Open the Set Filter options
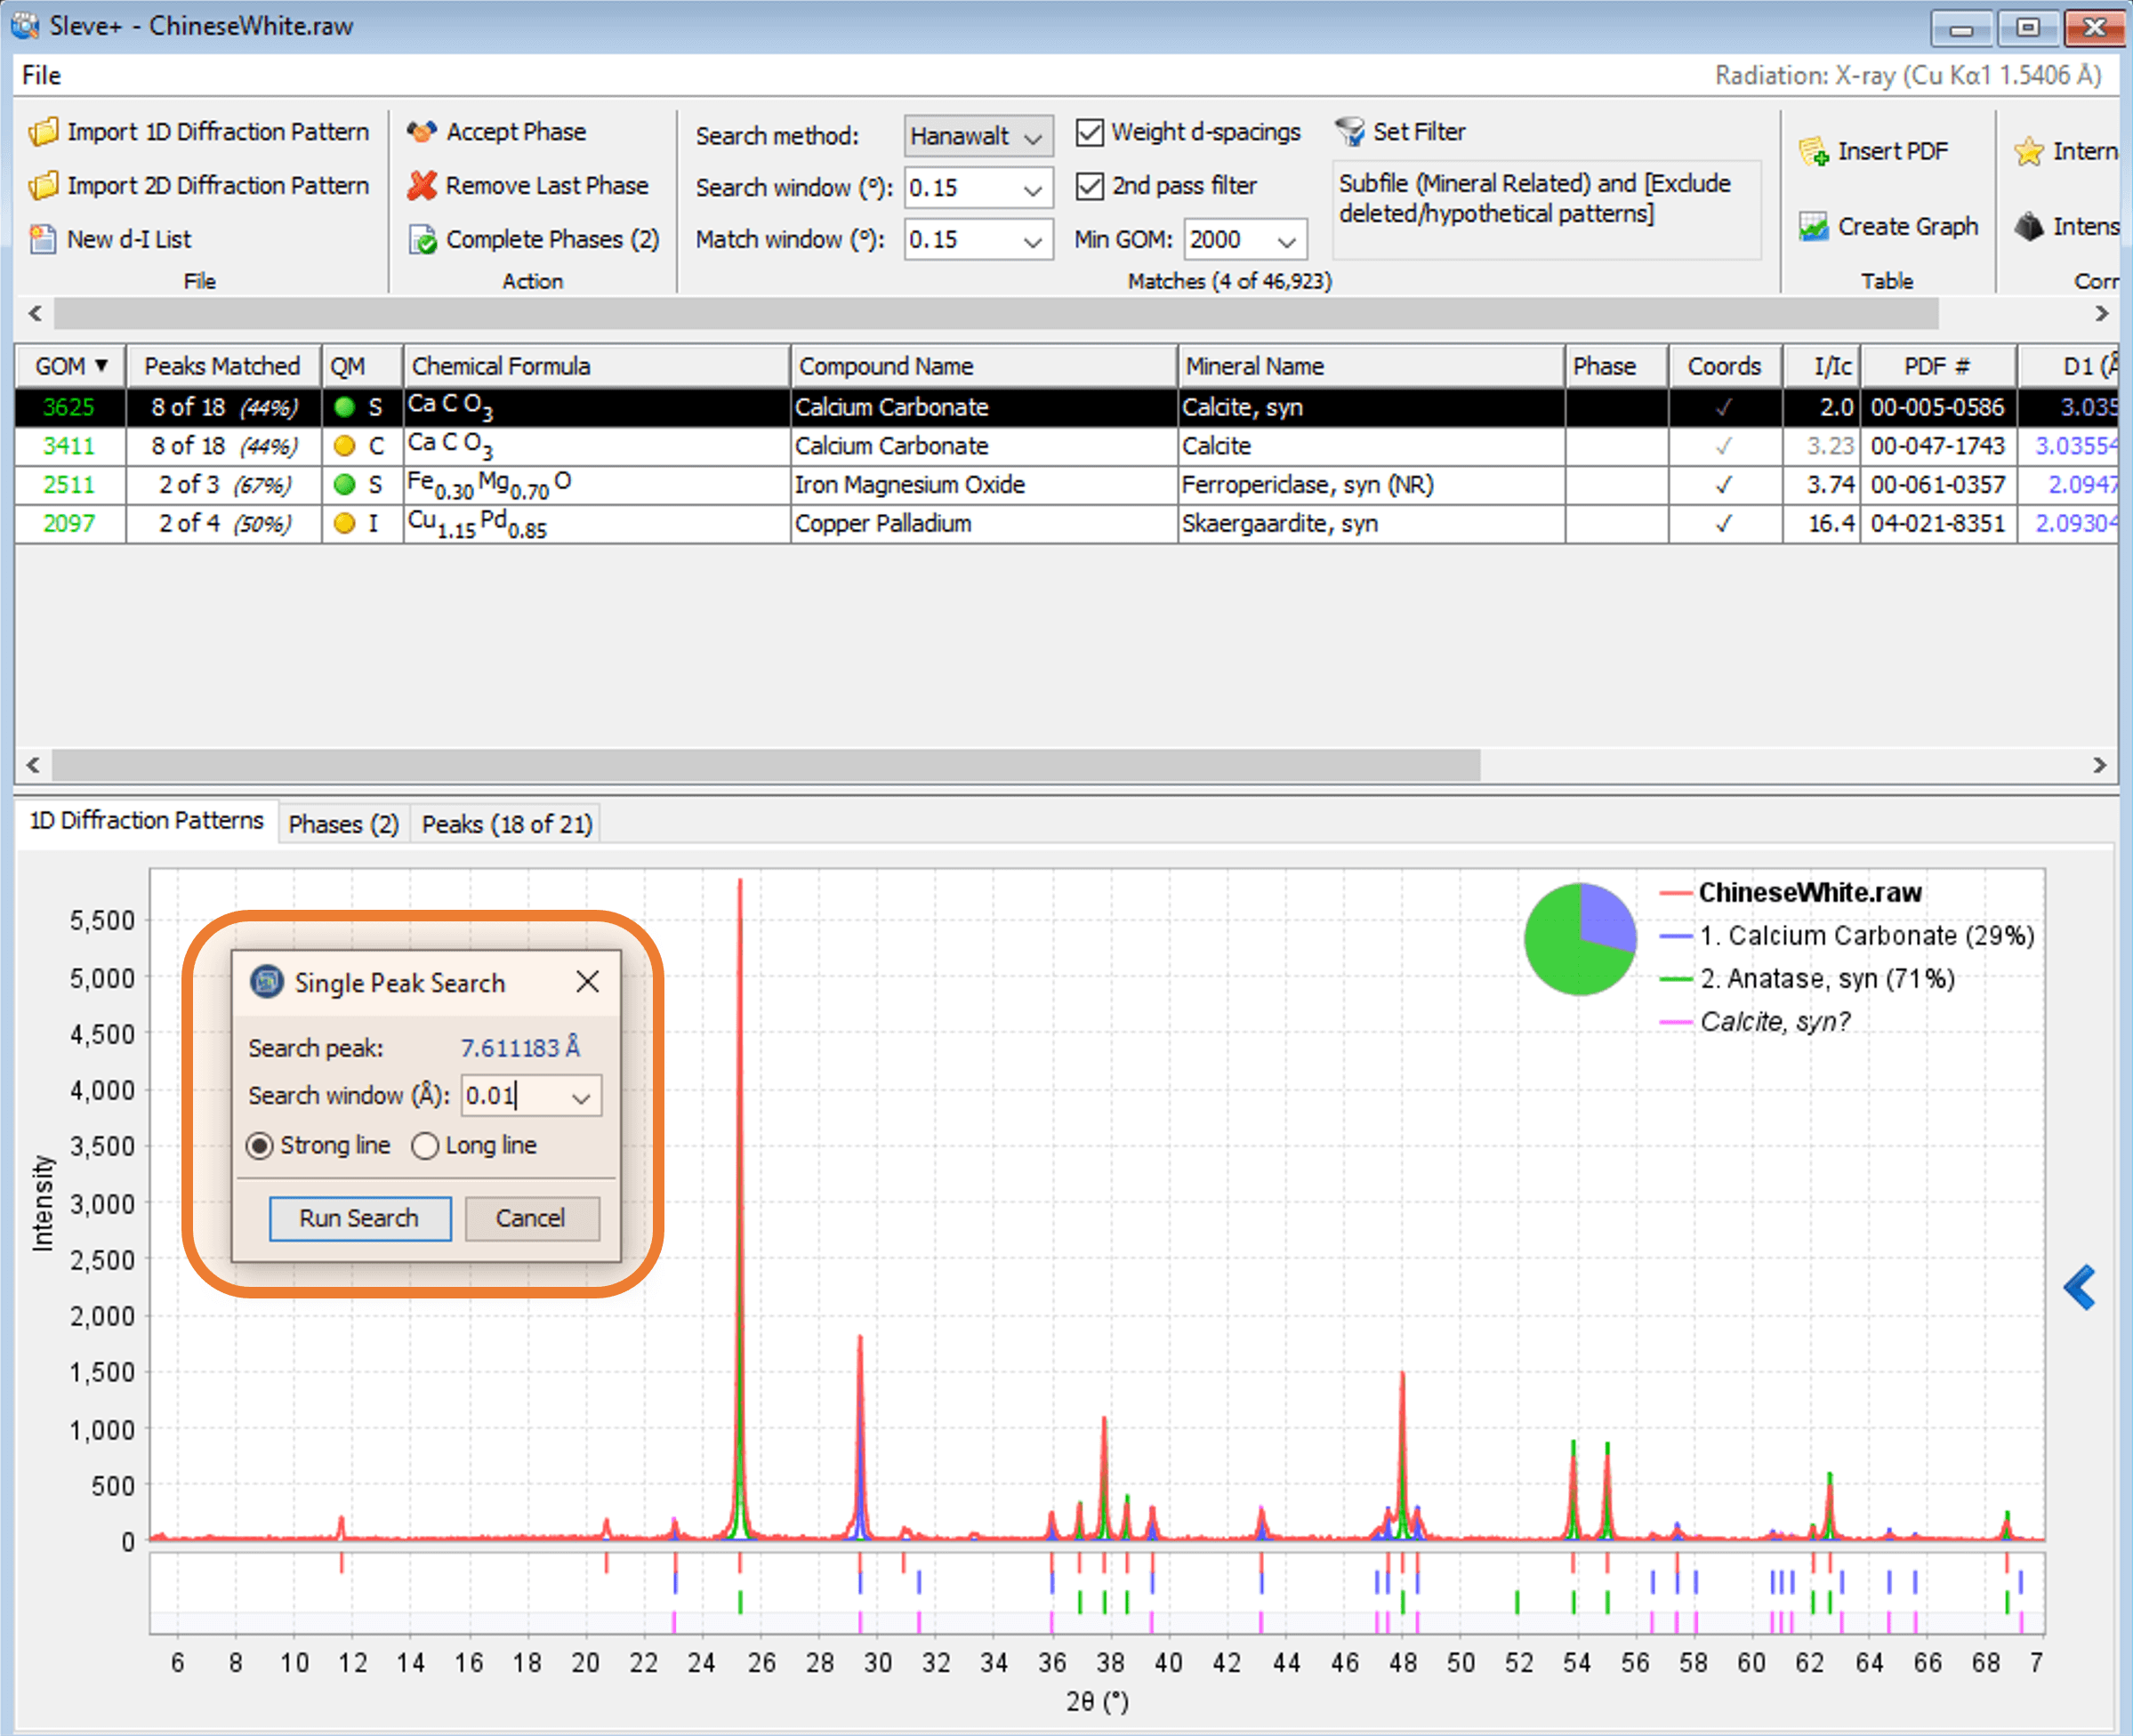The image size is (2133, 1736). tap(1417, 131)
